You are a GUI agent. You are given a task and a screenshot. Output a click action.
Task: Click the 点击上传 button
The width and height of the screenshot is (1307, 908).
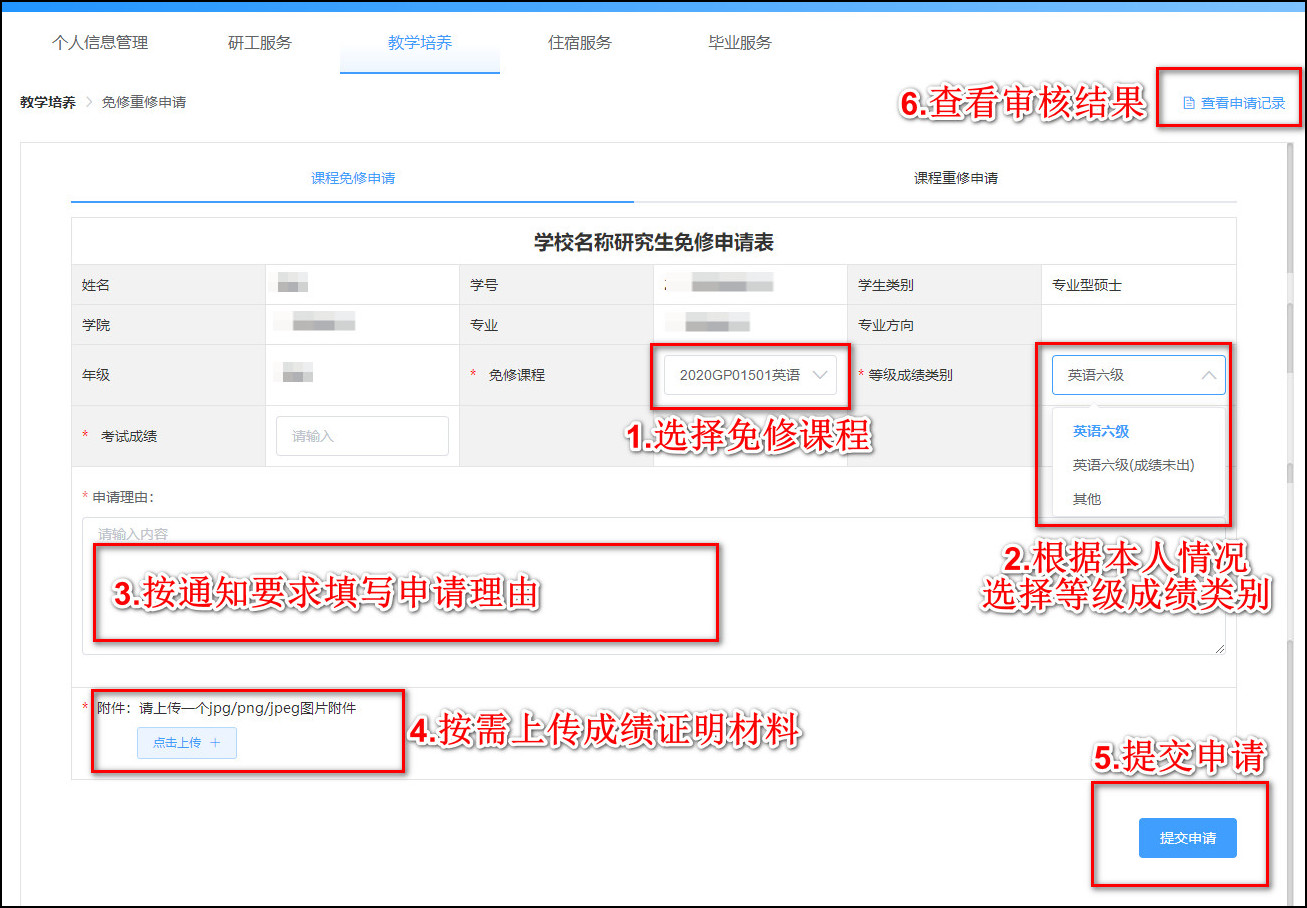pyautogui.click(x=187, y=742)
